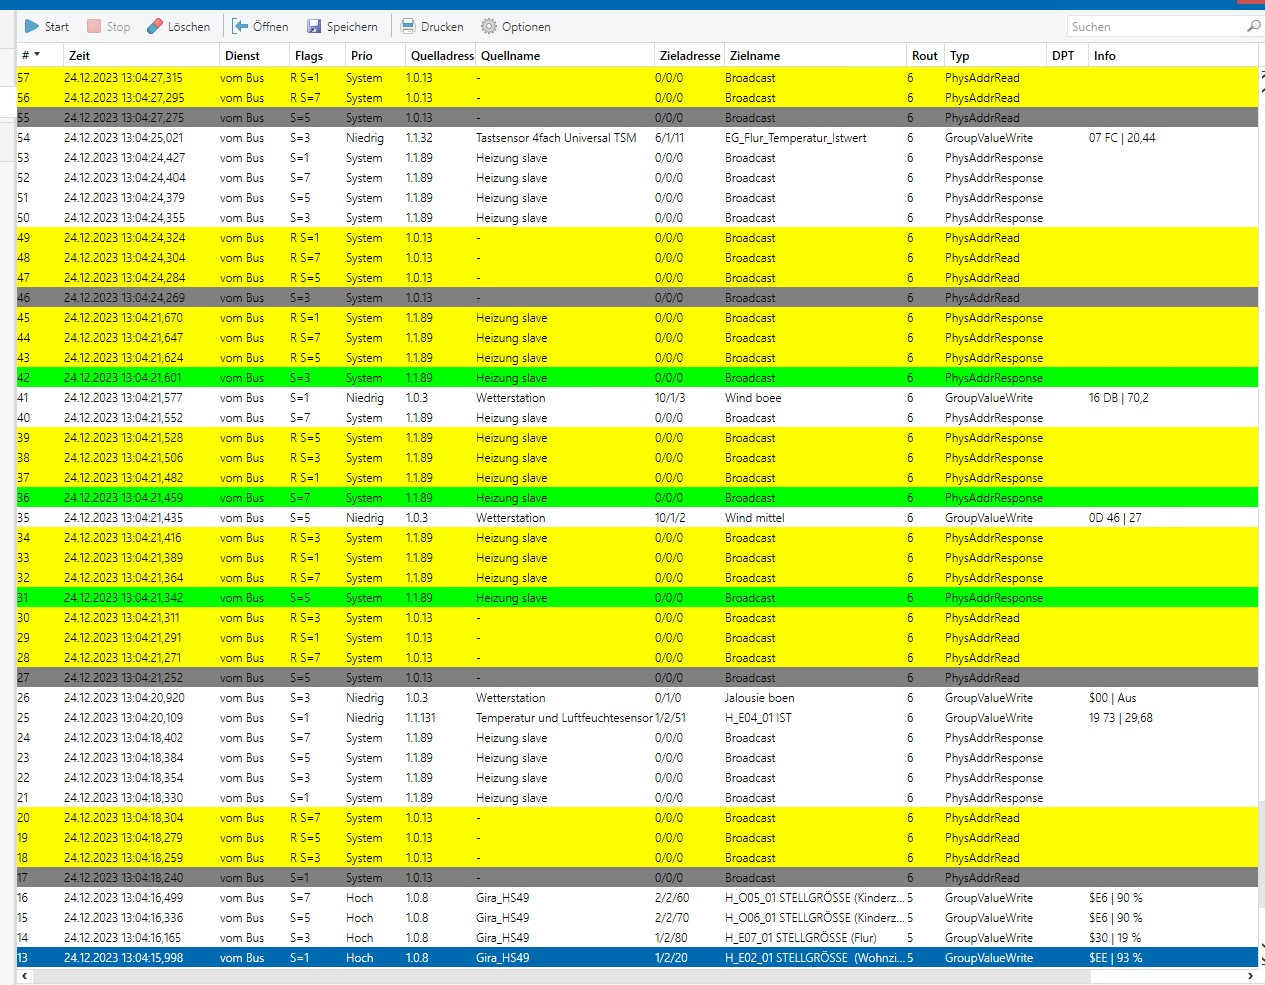Click the Info column header

click(1104, 56)
